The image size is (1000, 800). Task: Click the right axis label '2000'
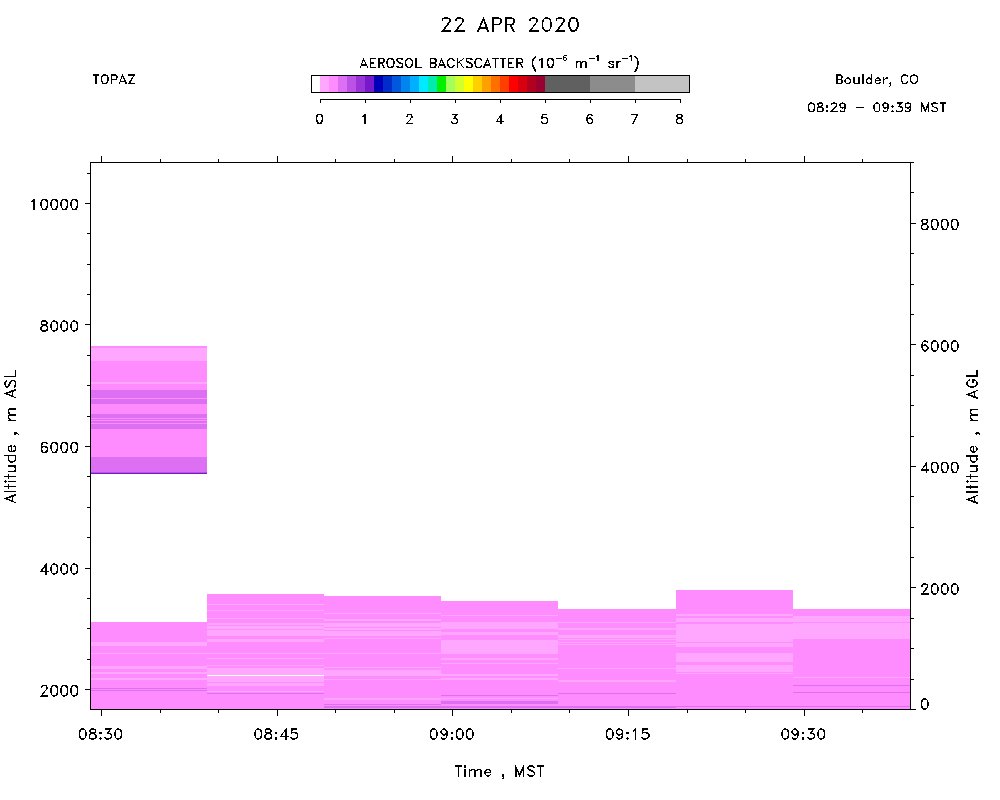click(x=939, y=589)
